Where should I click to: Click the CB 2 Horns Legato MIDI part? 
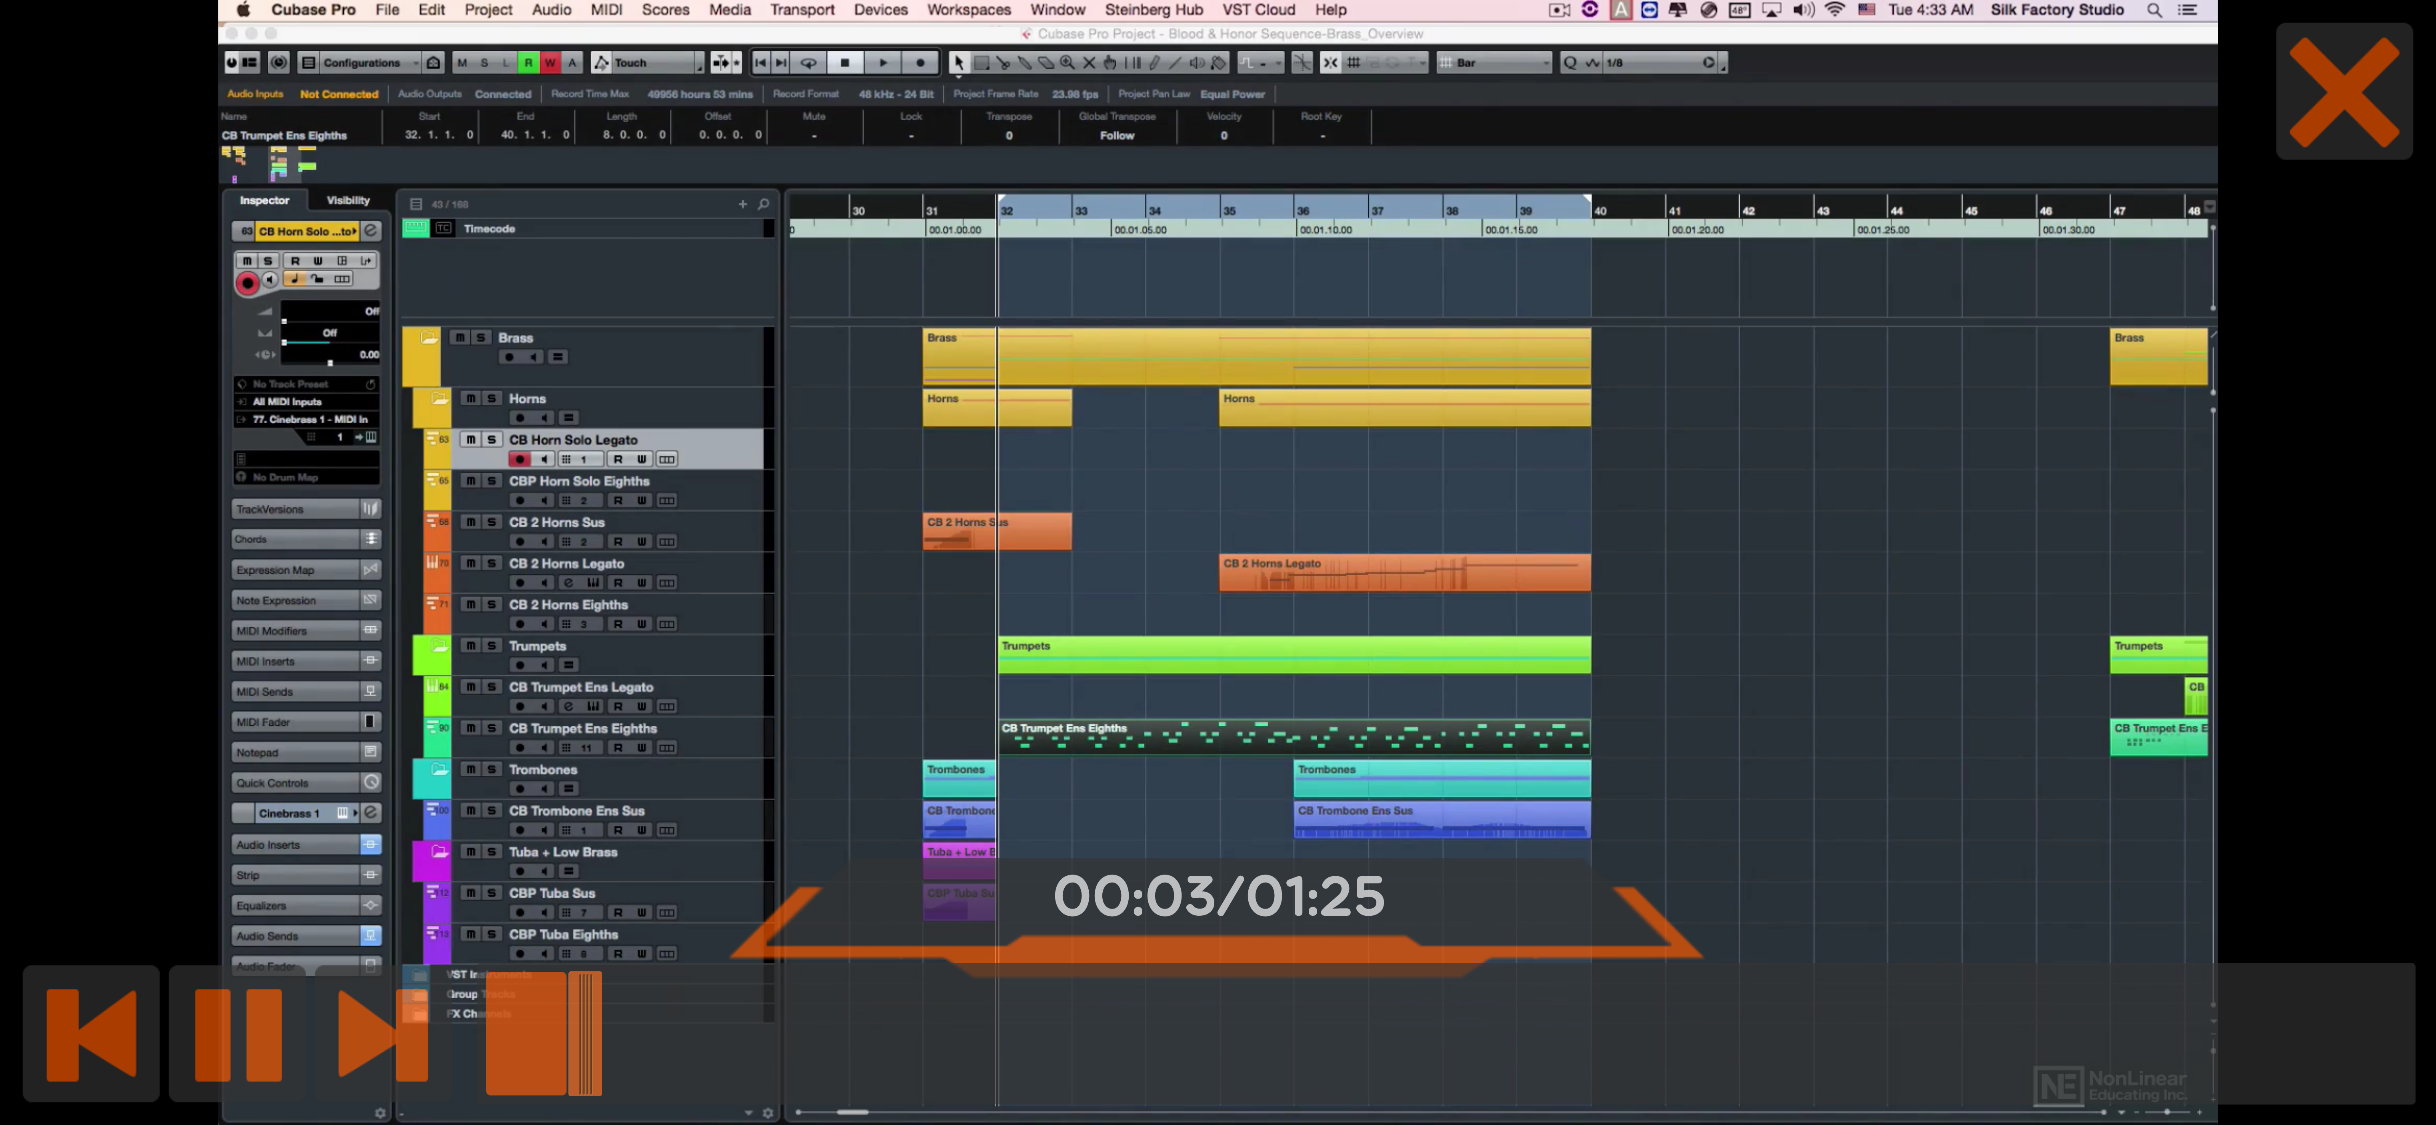pyautogui.click(x=1404, y=573)
